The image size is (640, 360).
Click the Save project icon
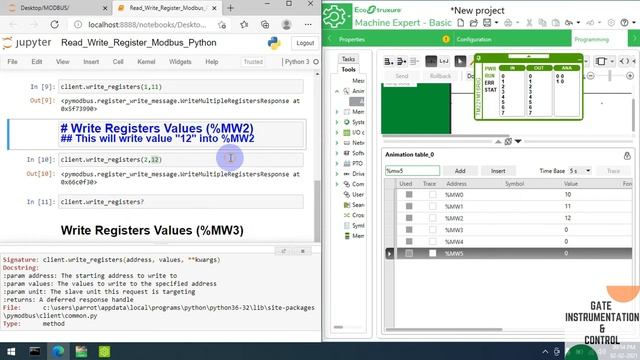pyautogui.click(x=487, y=23)
